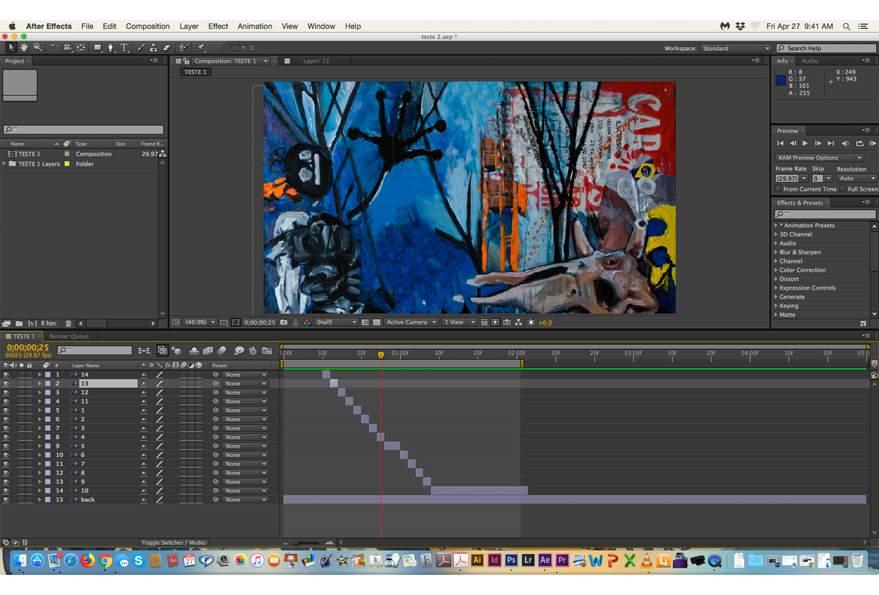Click the yellow label swatch of TESTE 1 Layers
This screenshot has width=879, height=595.
(x=67, y=164)
